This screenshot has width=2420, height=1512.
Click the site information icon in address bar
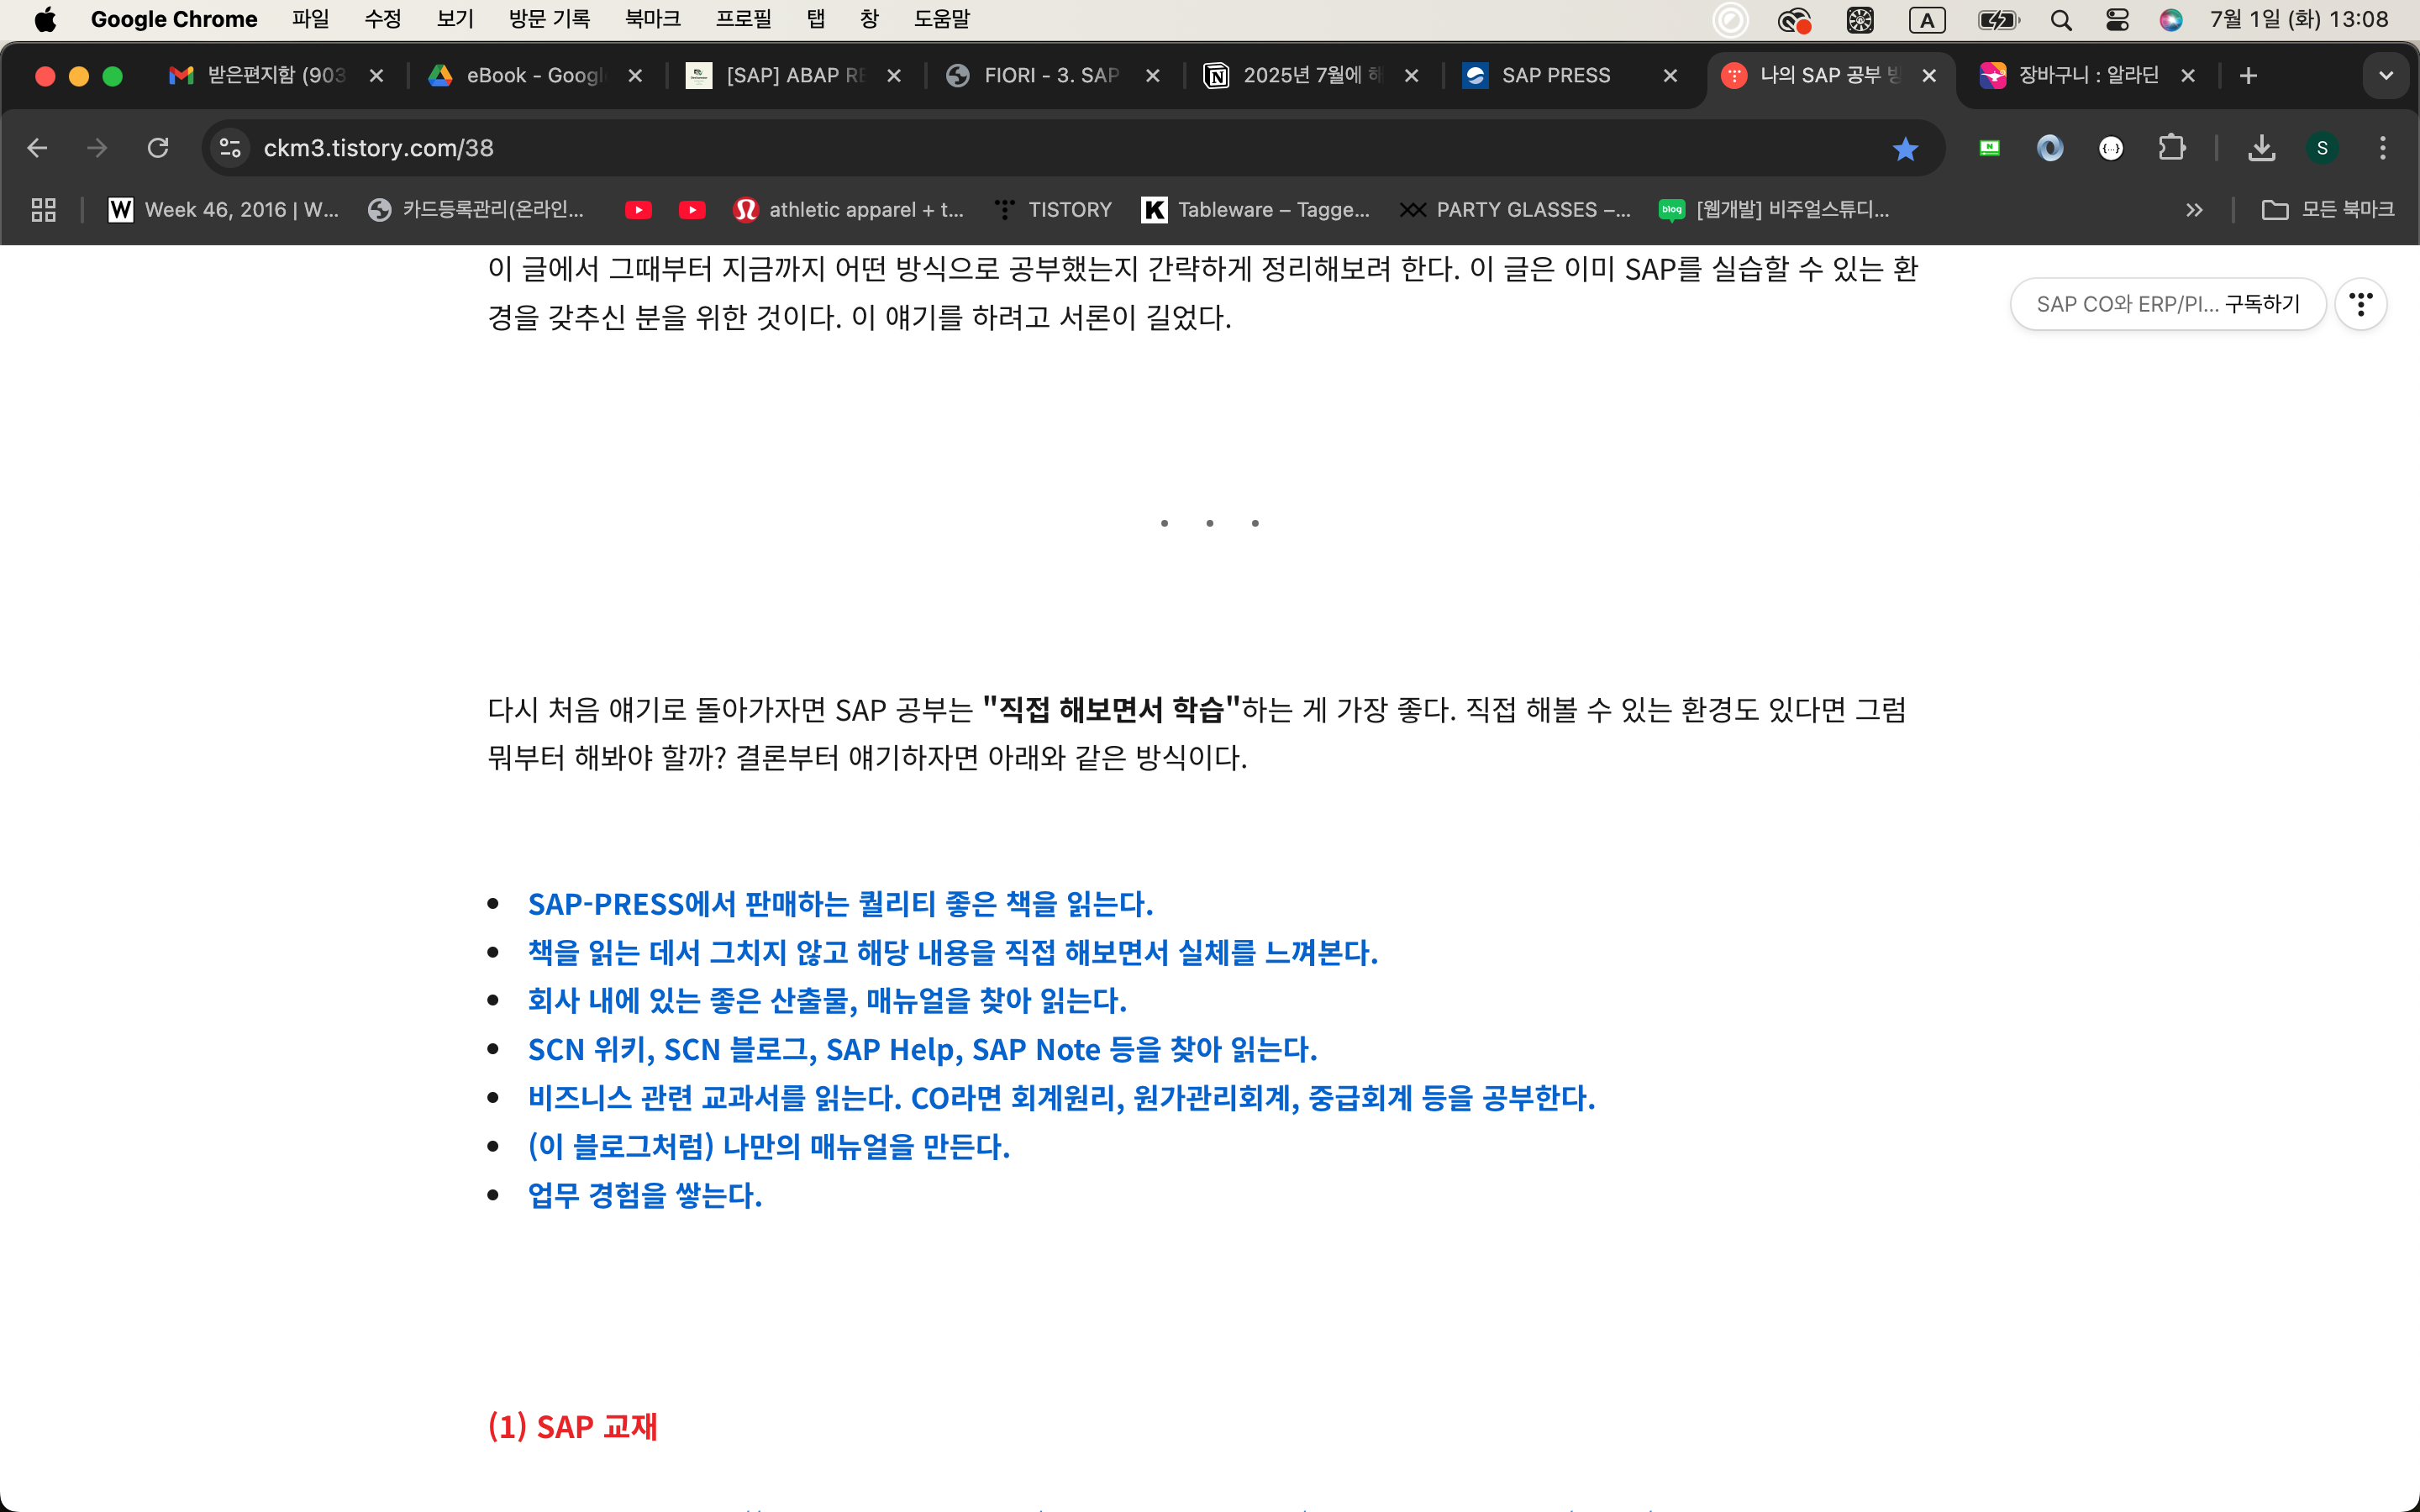point(230,148)
